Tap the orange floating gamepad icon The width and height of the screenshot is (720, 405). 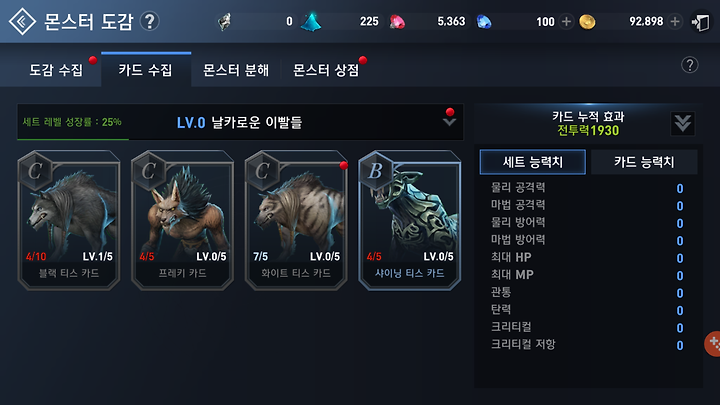click(713, 343)
